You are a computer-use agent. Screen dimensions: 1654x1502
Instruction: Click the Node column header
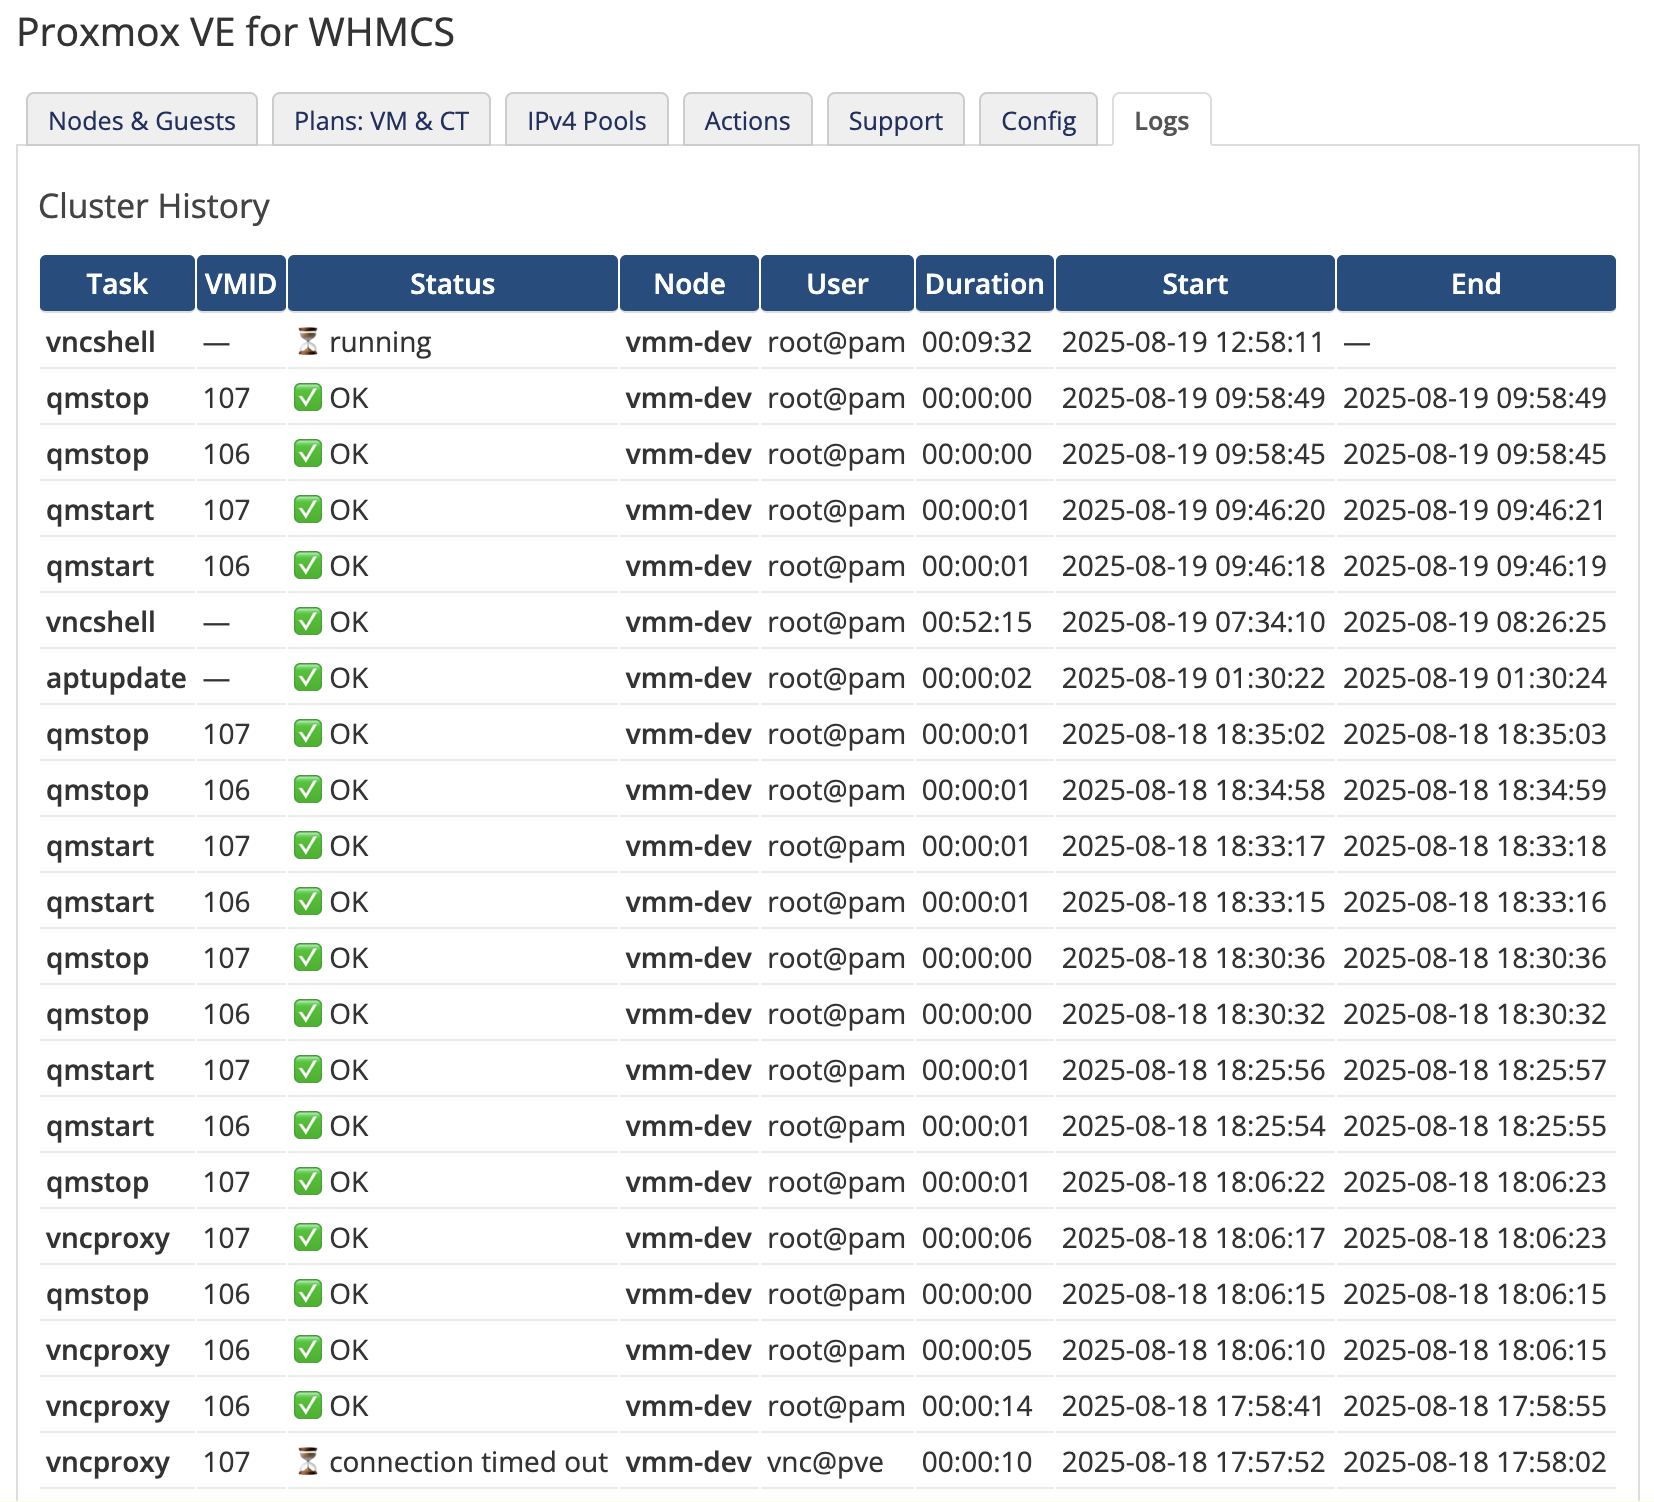[x=689, y=283]
